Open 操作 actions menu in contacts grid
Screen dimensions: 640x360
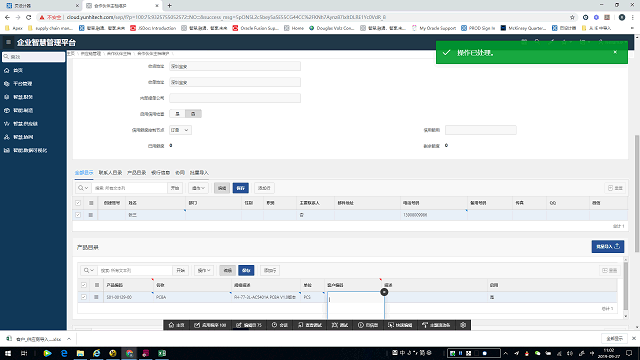tap(198, 188)
